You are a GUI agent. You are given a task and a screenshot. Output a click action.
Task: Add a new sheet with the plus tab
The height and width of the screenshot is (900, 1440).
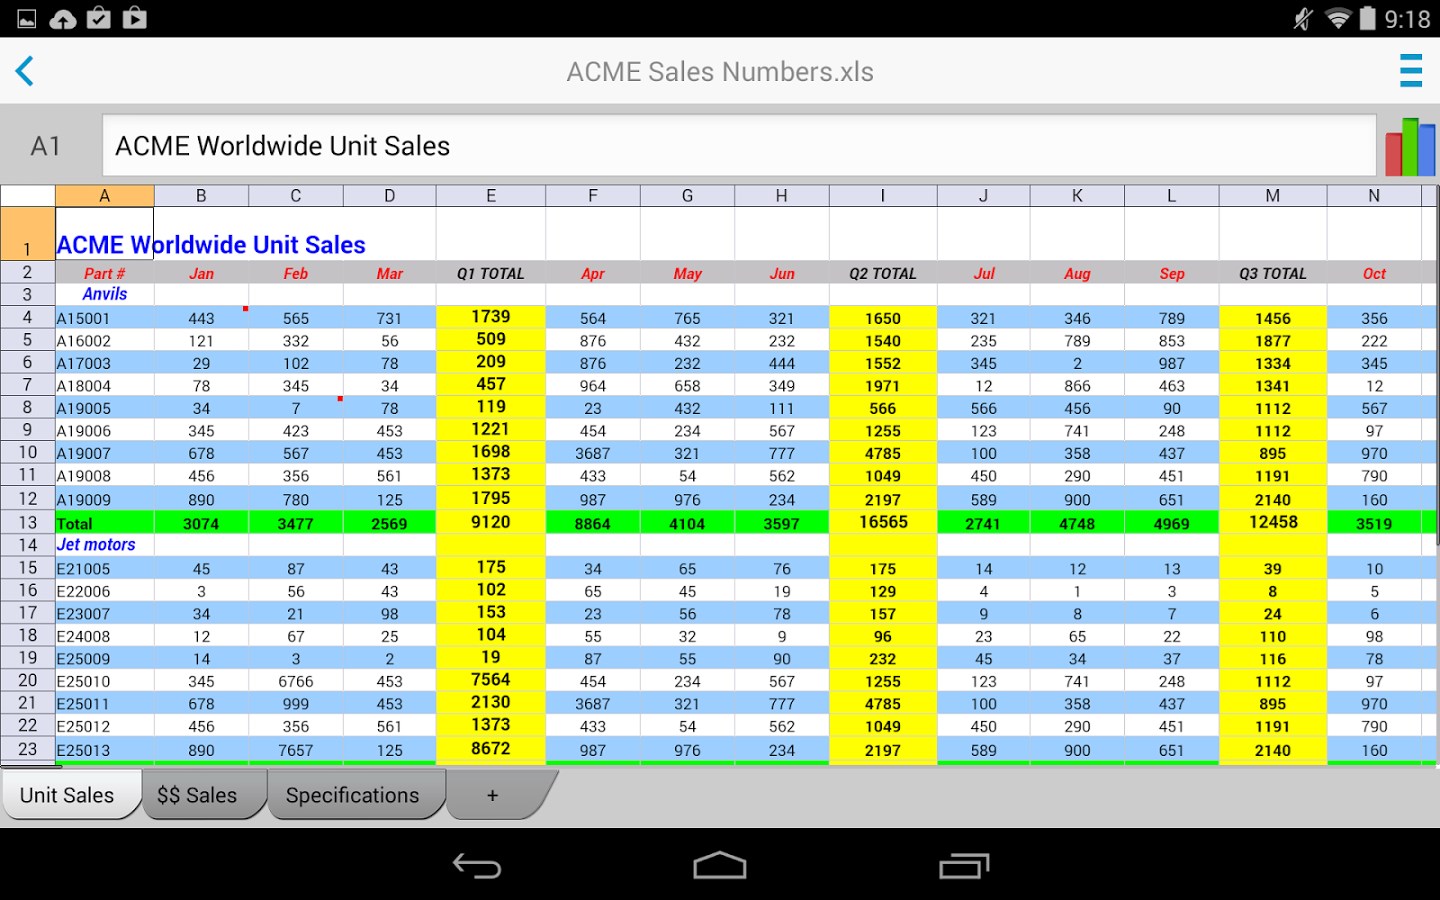click(x=492, y=794)
